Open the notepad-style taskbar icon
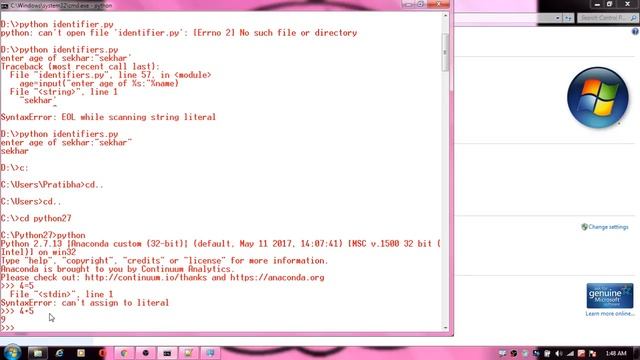Screen dimensions: 640x360 click(x=188, y=353)
